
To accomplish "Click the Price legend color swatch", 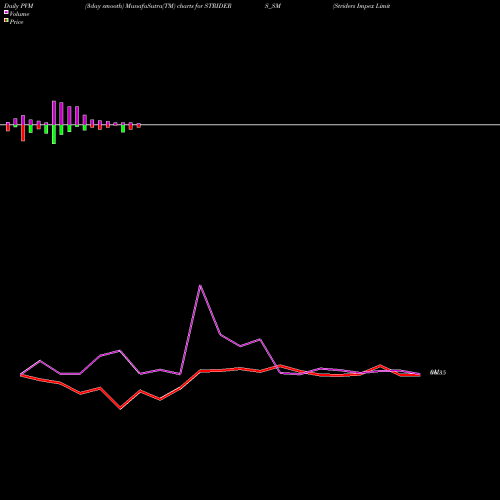I will [6, 21].
